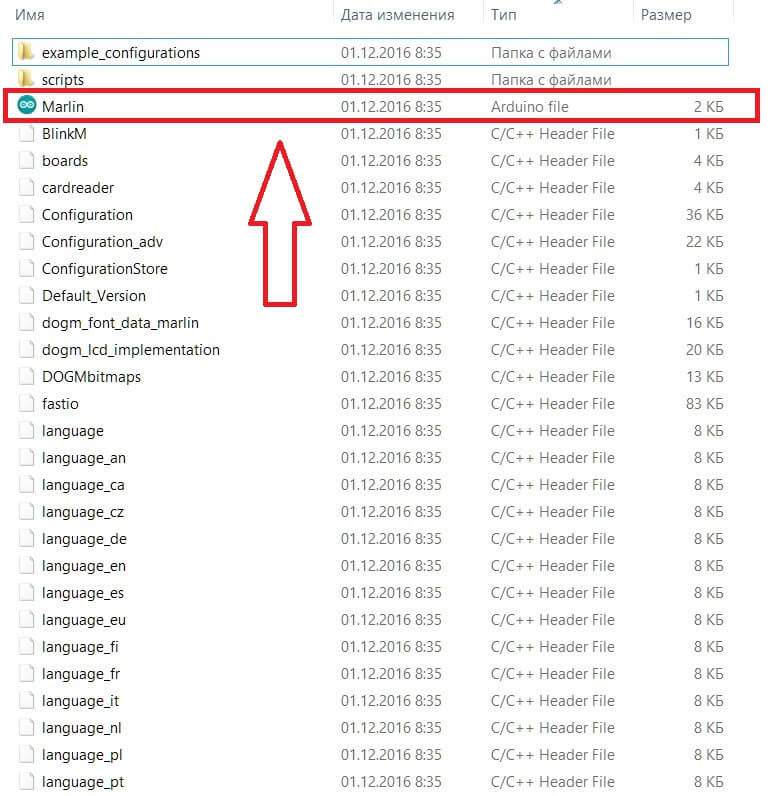Screen dimensions: 777x796
Task: Select the language_pt file
Action: (x=83, y=782)
